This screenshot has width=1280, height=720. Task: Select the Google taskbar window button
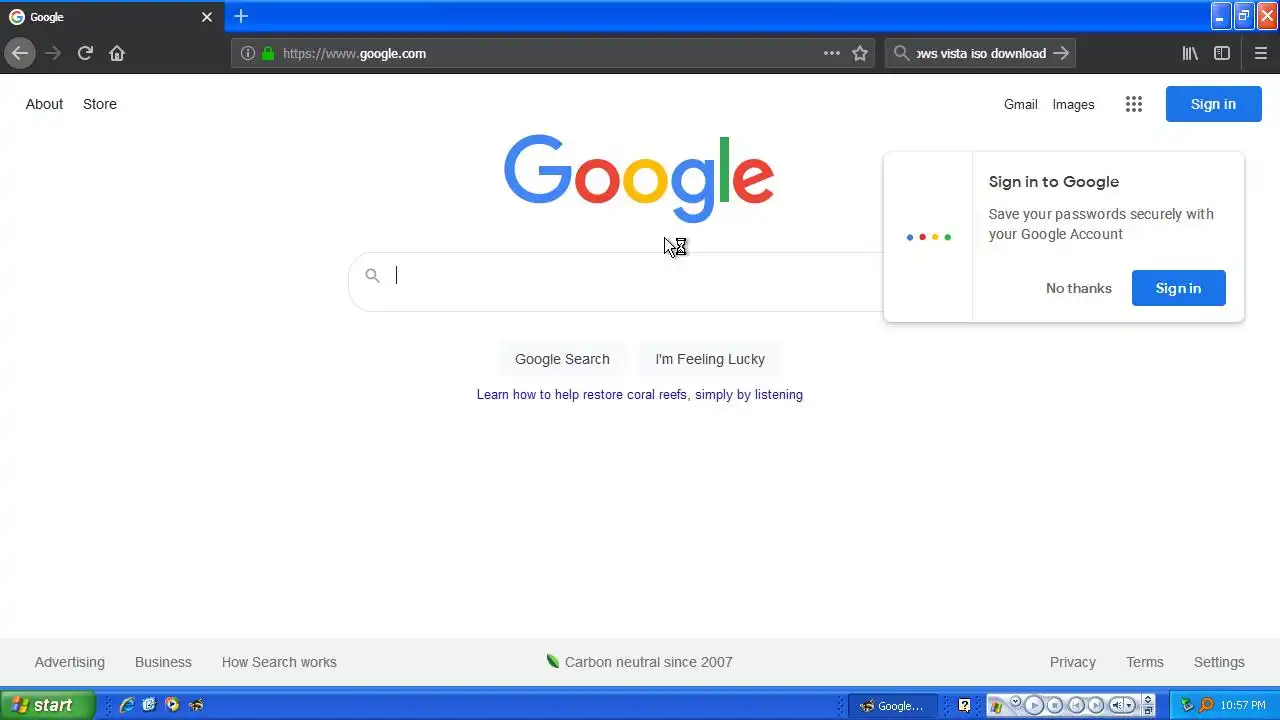pos(893,706)
